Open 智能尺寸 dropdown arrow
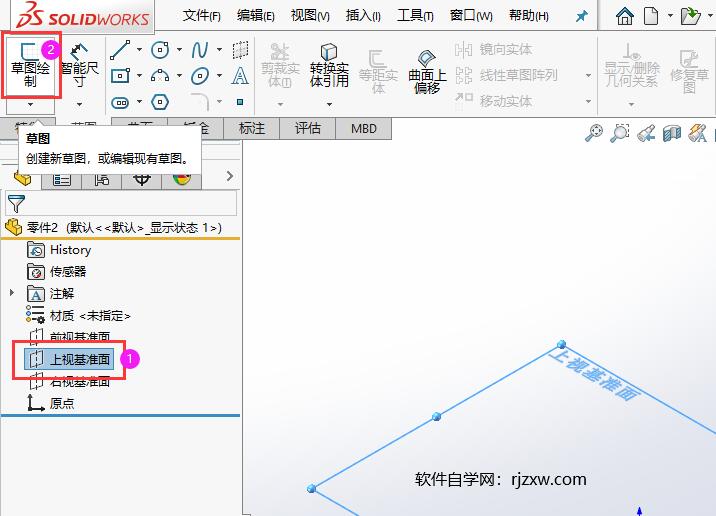Screen dimensions: 716x516 pyautogui.click(x=79, y=105)
